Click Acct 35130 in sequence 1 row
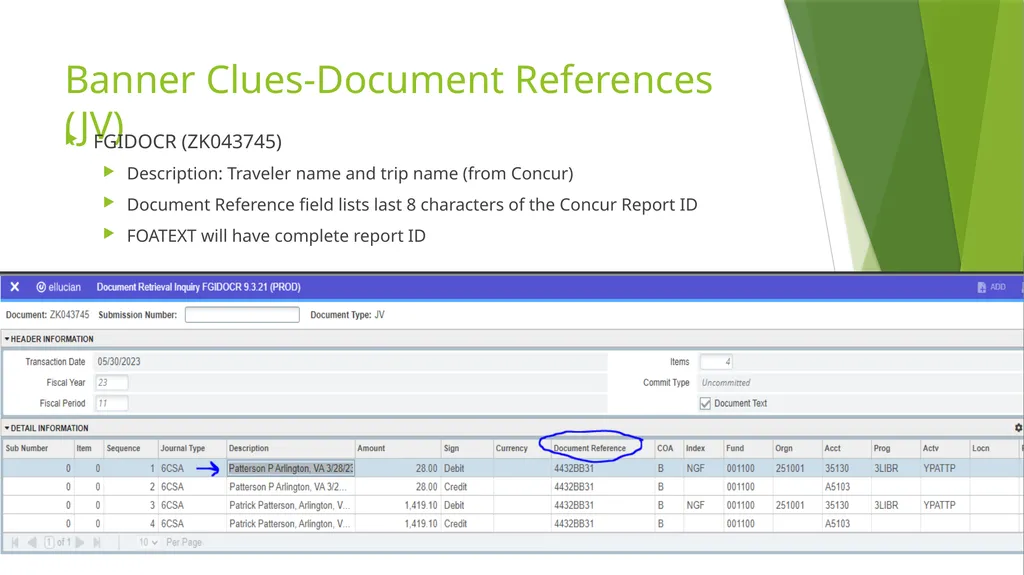The width and height of the screenshot is (1024, 575). (837, 468)
